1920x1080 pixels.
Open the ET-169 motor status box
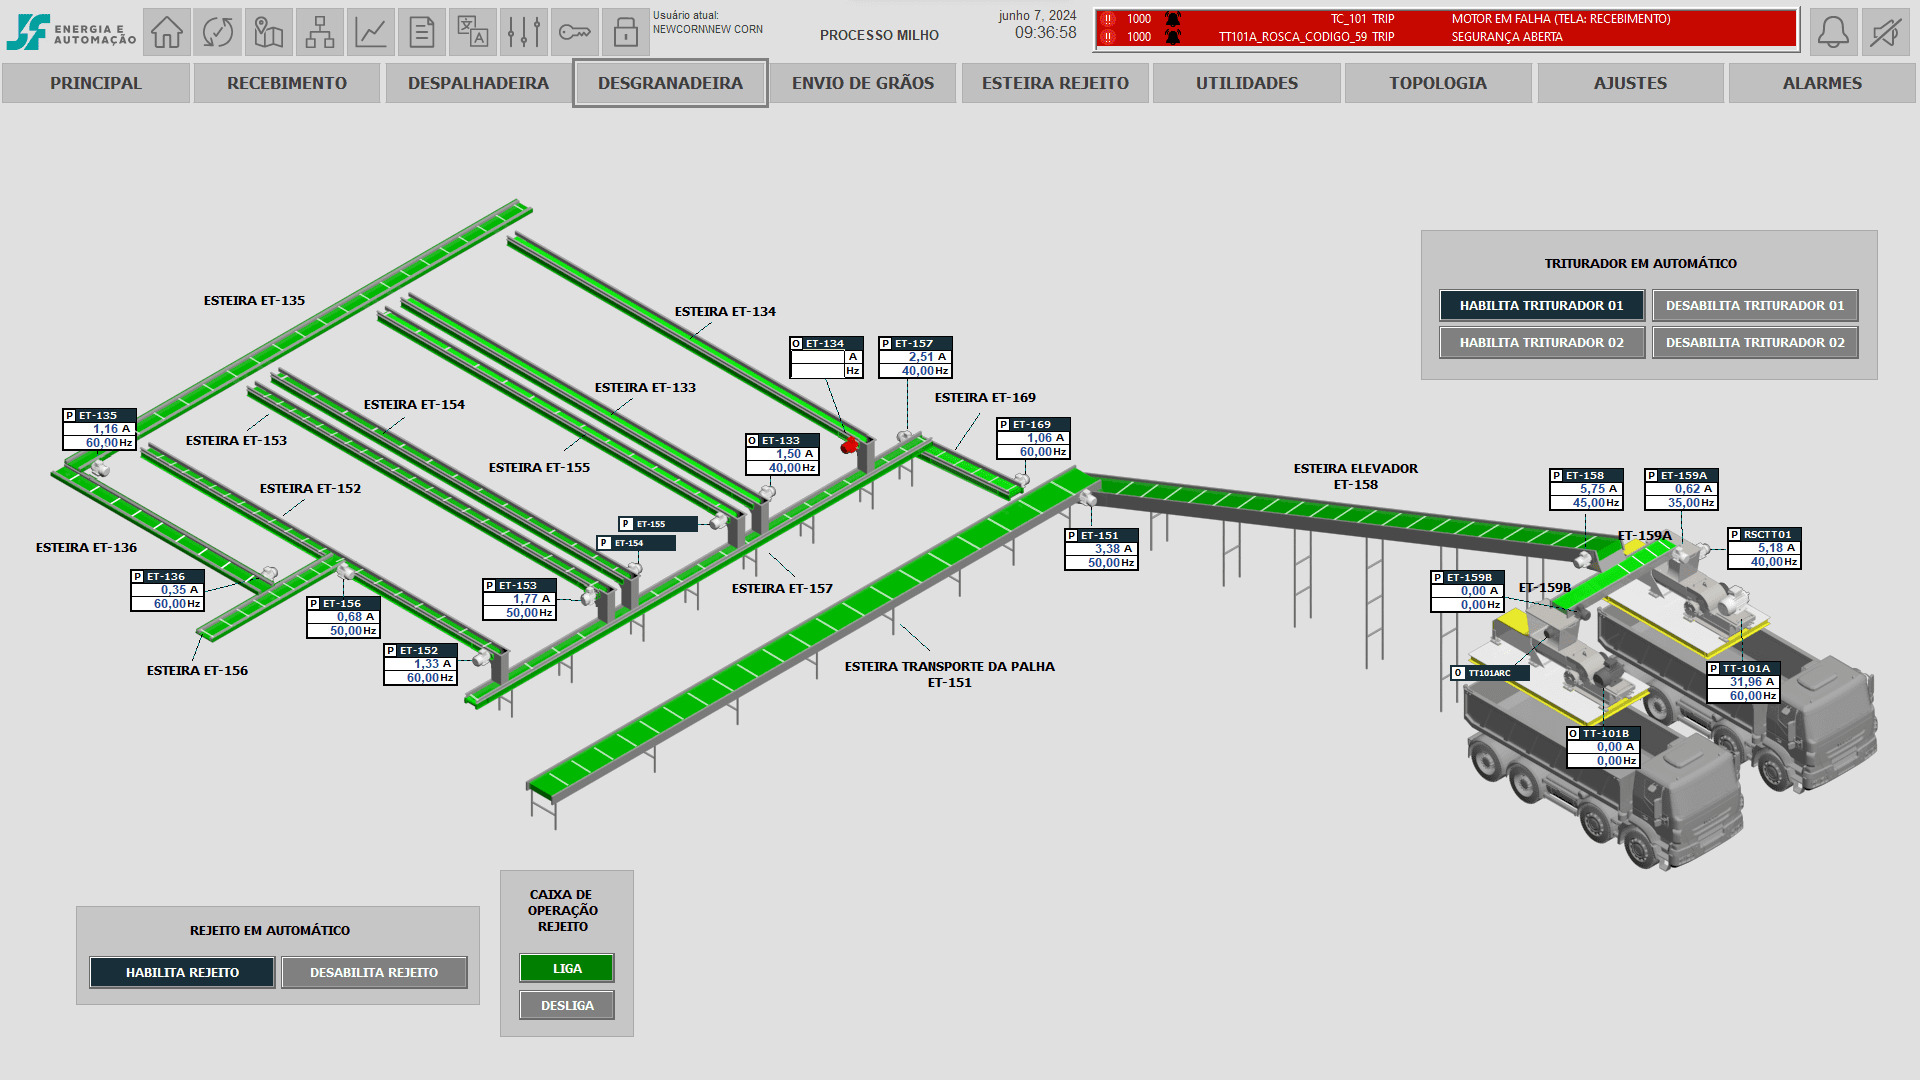coord(1033,438)
